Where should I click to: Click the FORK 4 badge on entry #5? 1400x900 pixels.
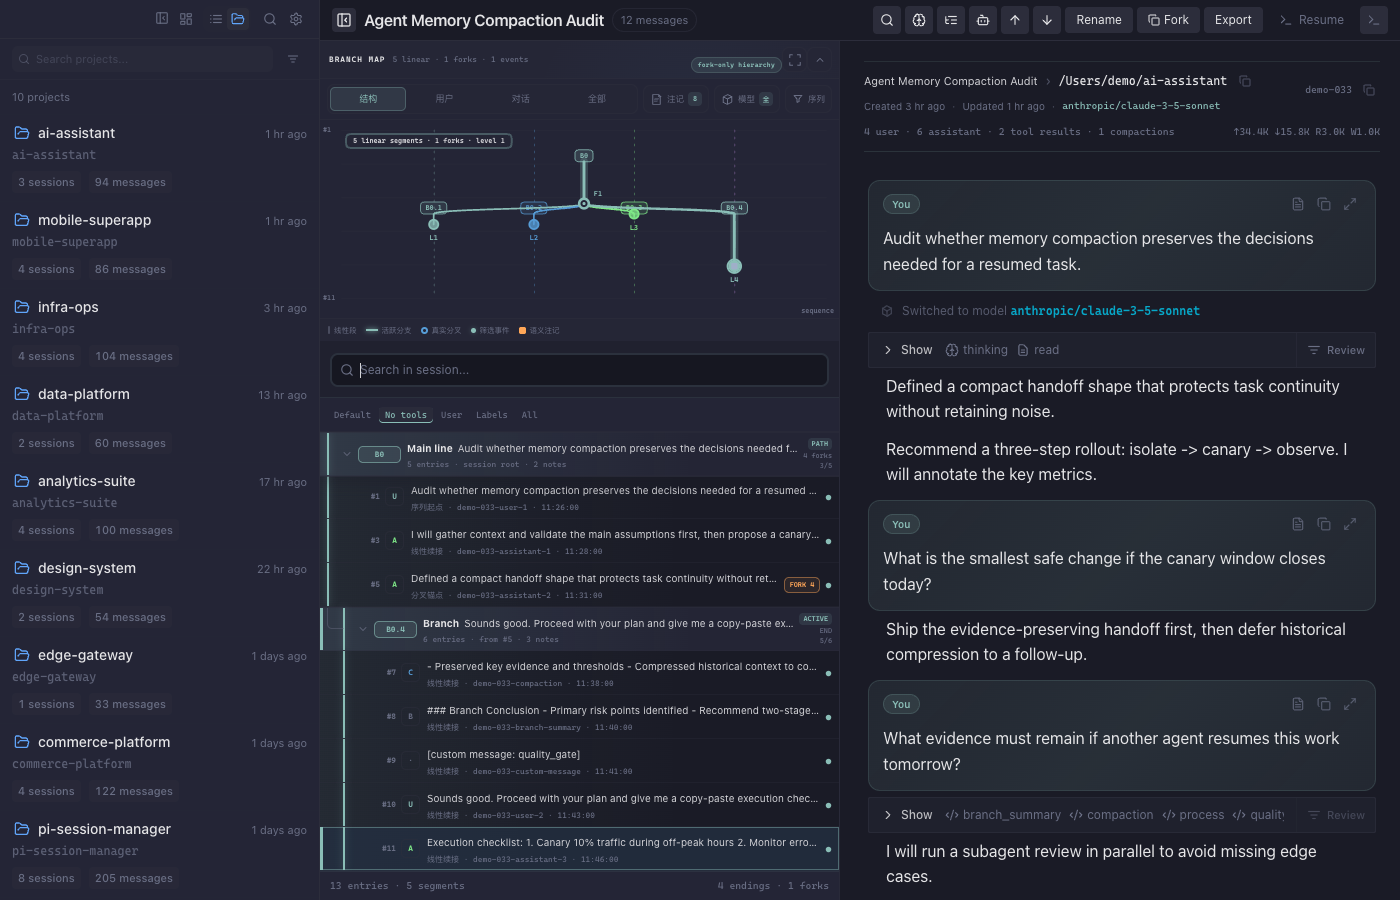[x=802, y=585]
